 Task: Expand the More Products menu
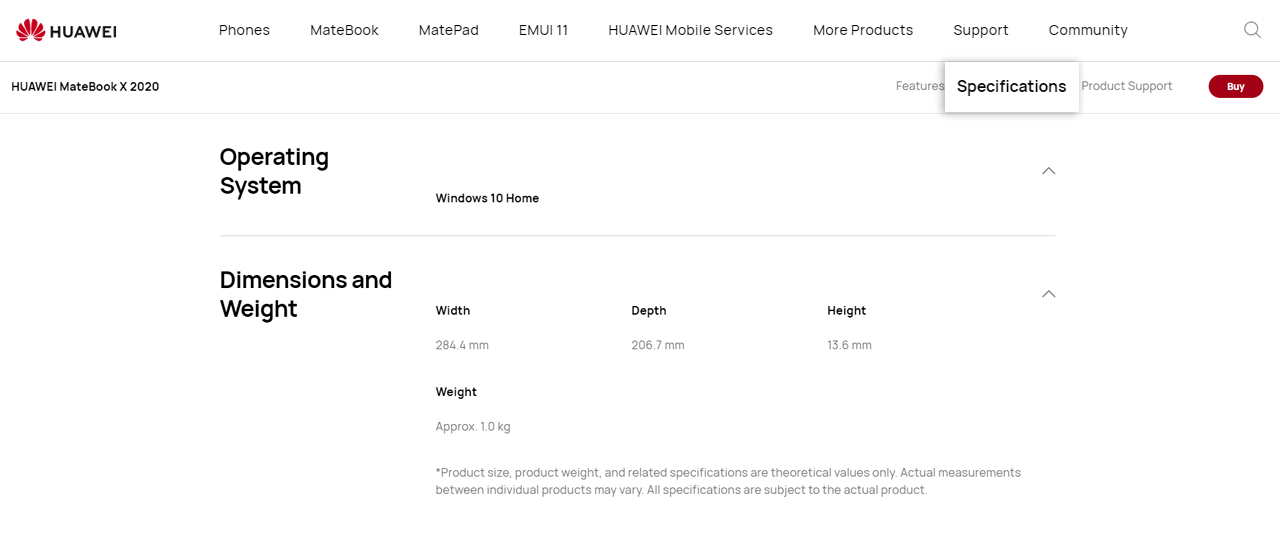click(862, 30)
